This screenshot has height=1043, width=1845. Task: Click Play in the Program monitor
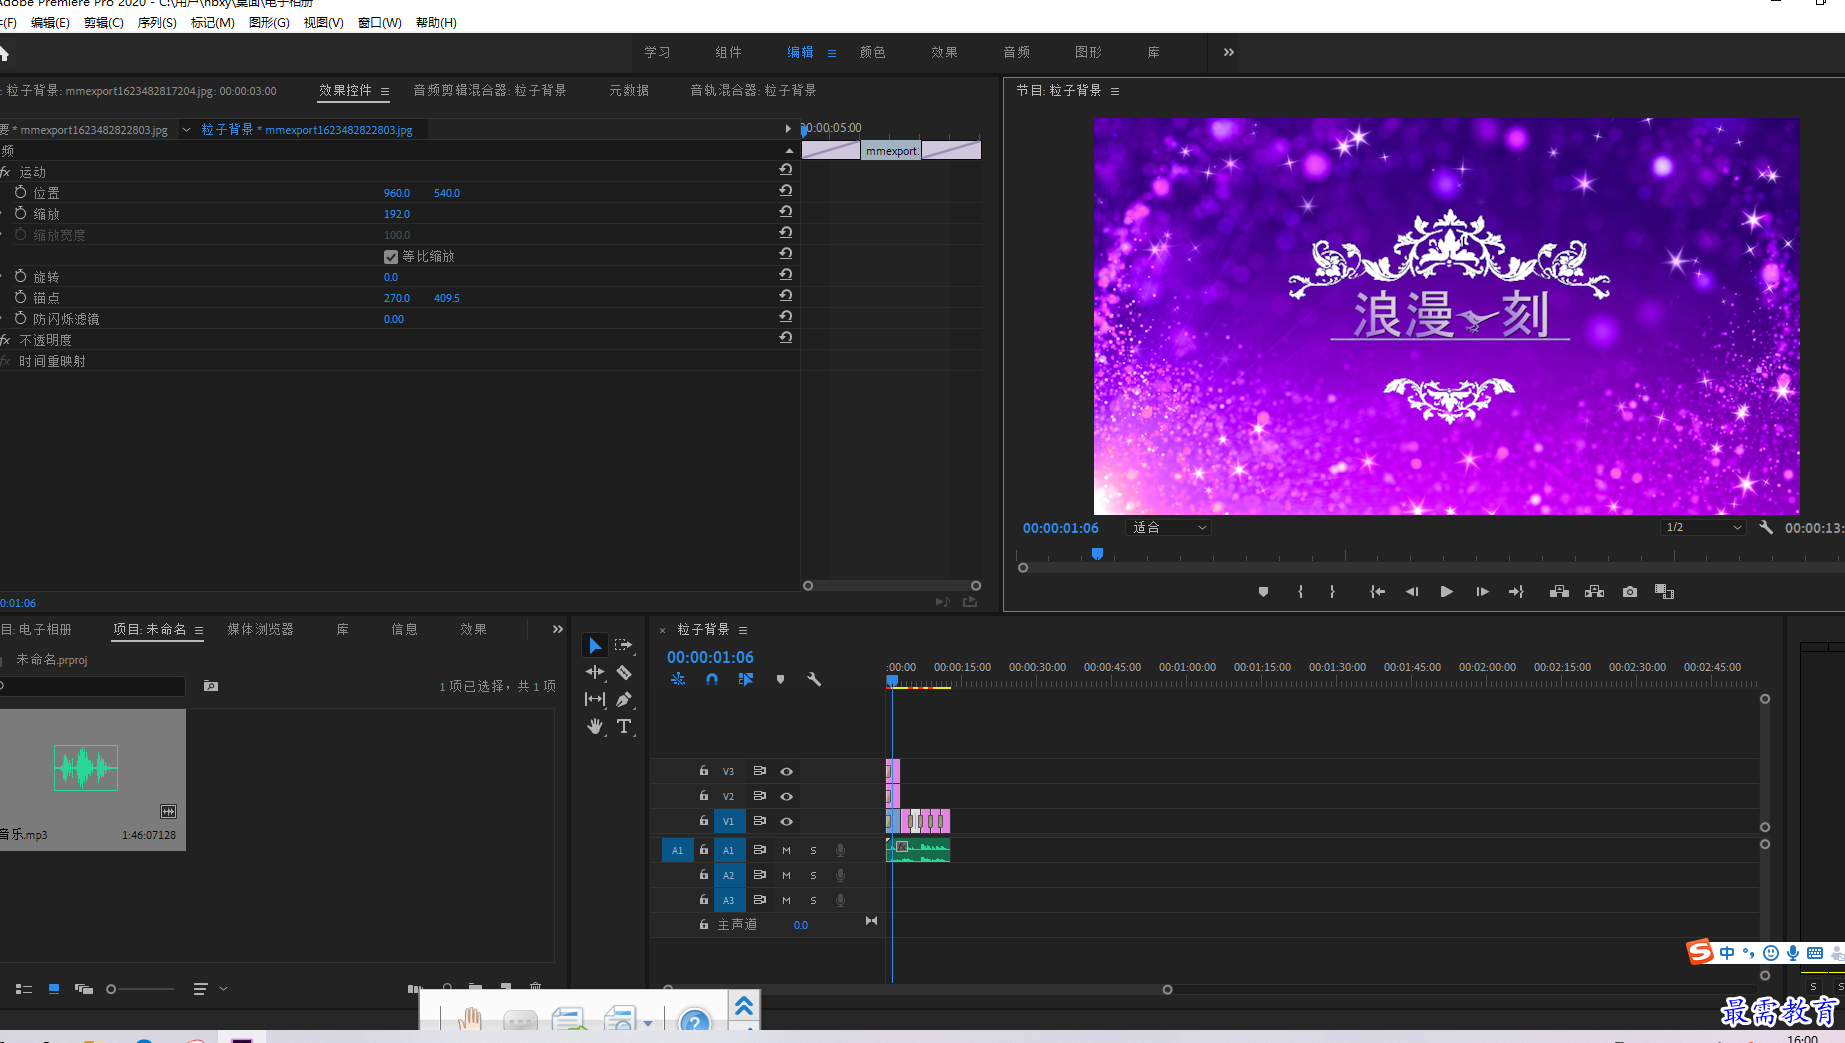tap(1446, 592)
